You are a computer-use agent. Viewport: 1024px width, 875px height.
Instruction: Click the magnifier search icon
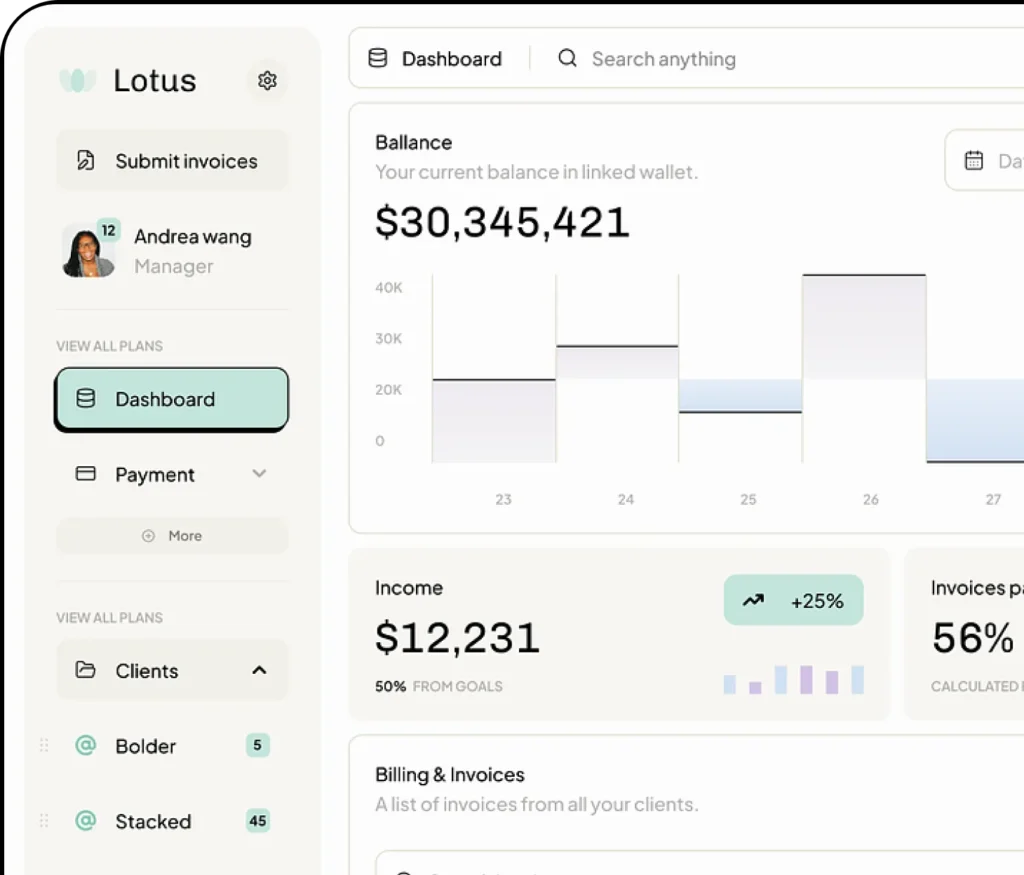567,59
